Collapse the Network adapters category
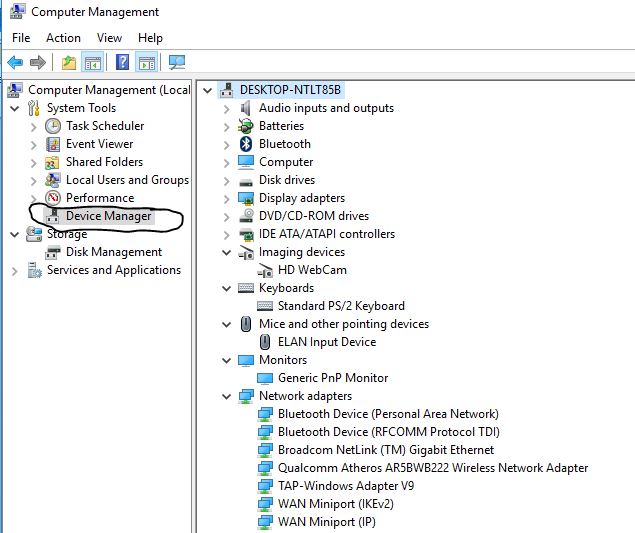 [x=227, y=397]
